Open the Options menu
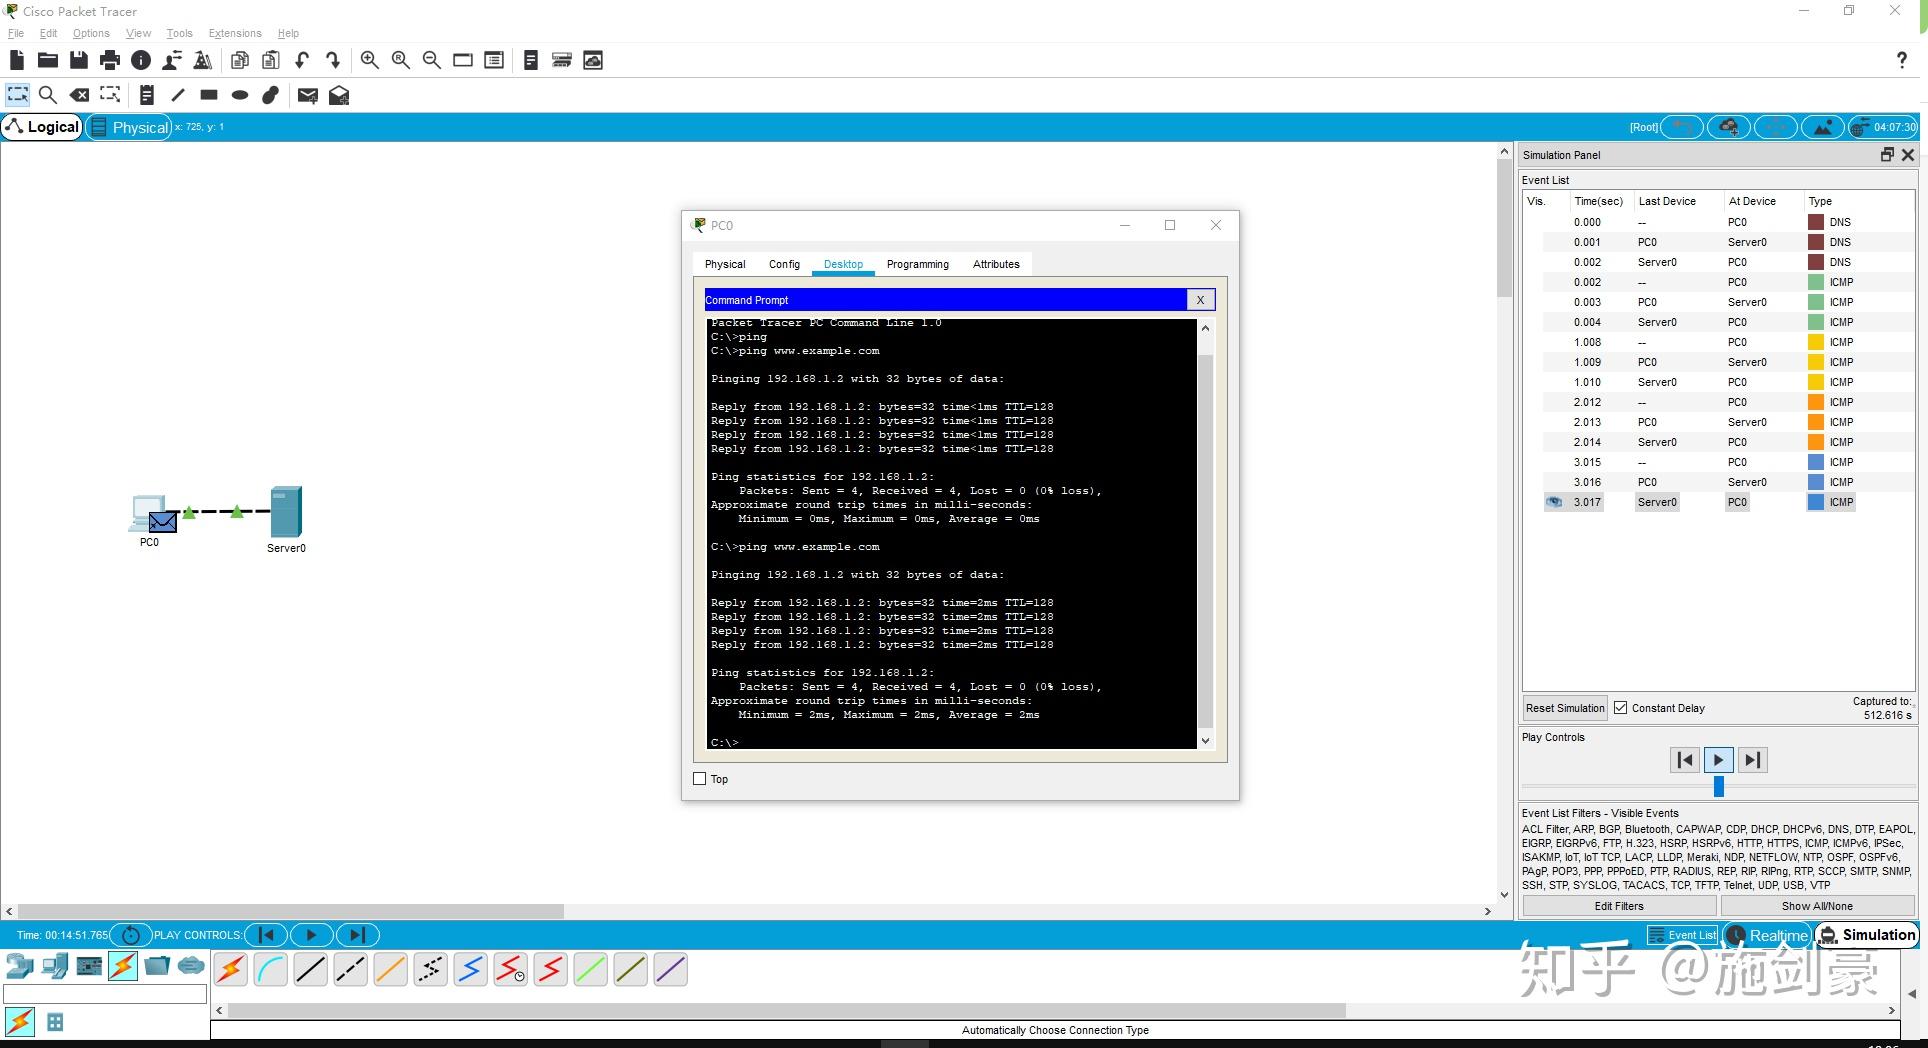The height and width of the screenshot is (1048, 1928). pos(91,33)
